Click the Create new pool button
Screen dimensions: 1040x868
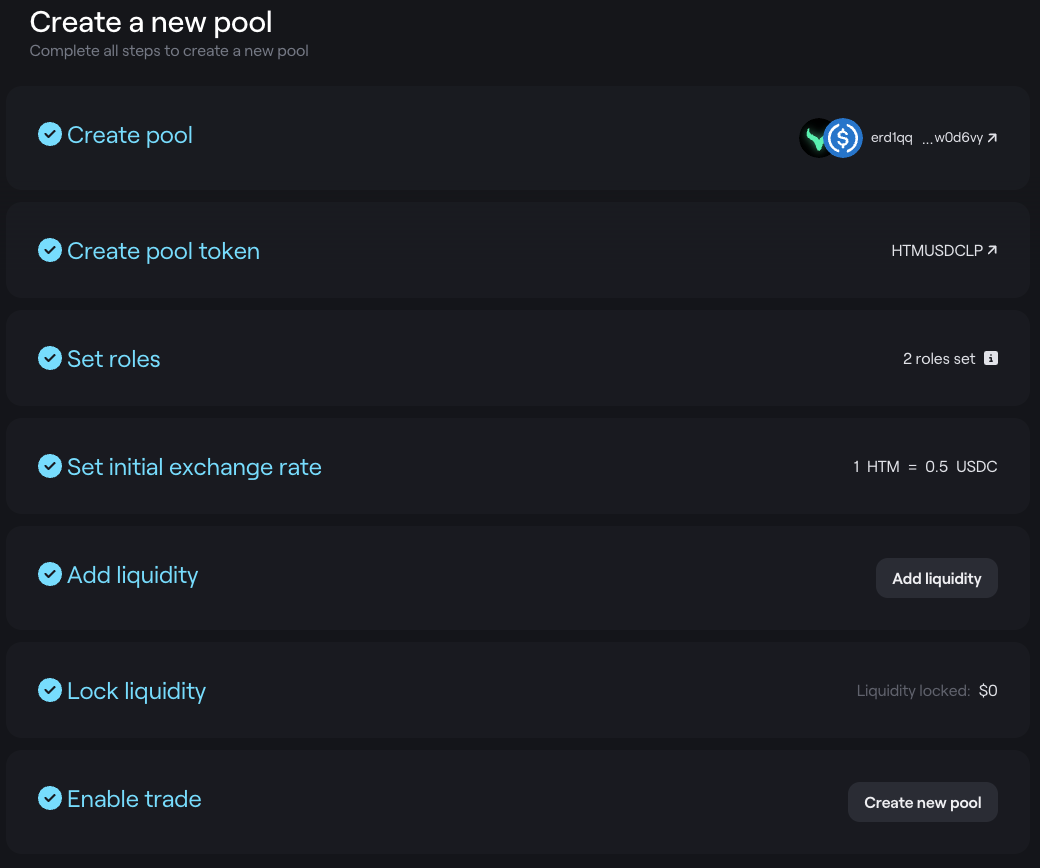pos(923,802)
